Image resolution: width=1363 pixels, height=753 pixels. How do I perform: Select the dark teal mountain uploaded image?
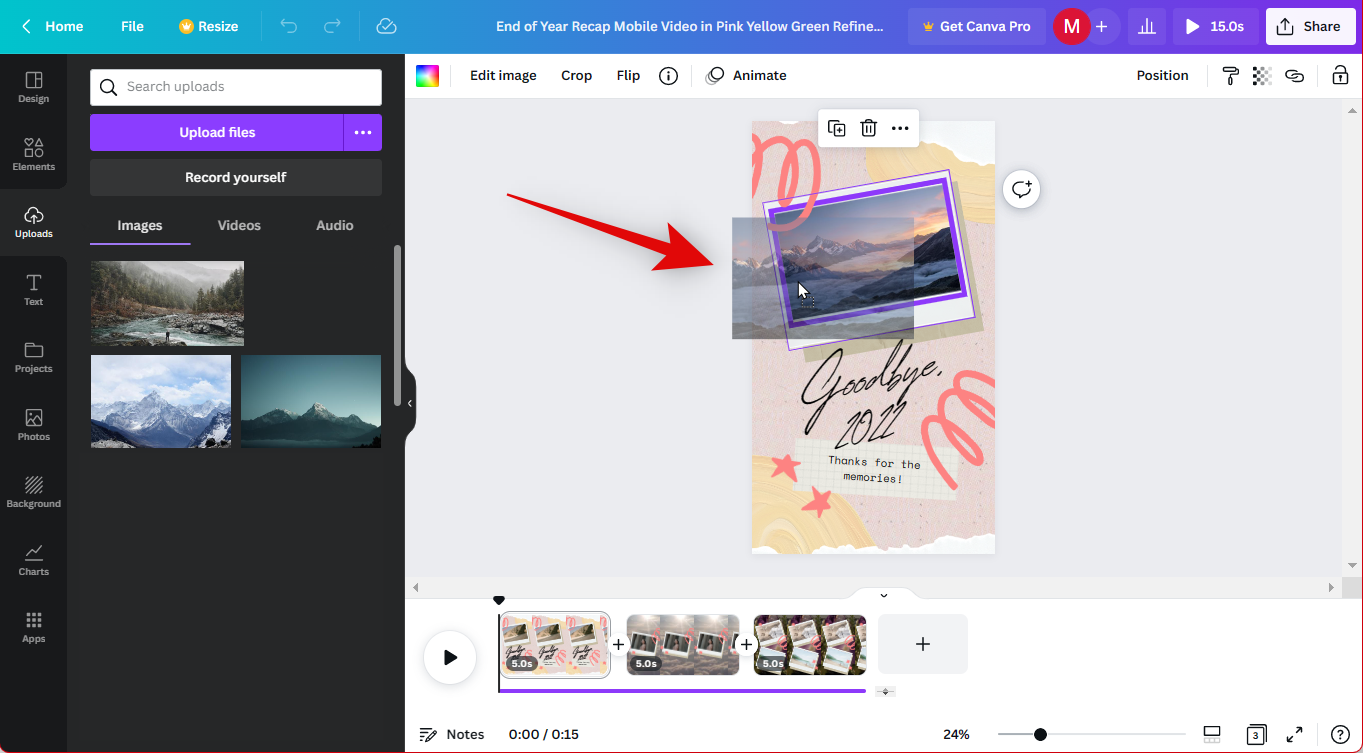[311, 401]
